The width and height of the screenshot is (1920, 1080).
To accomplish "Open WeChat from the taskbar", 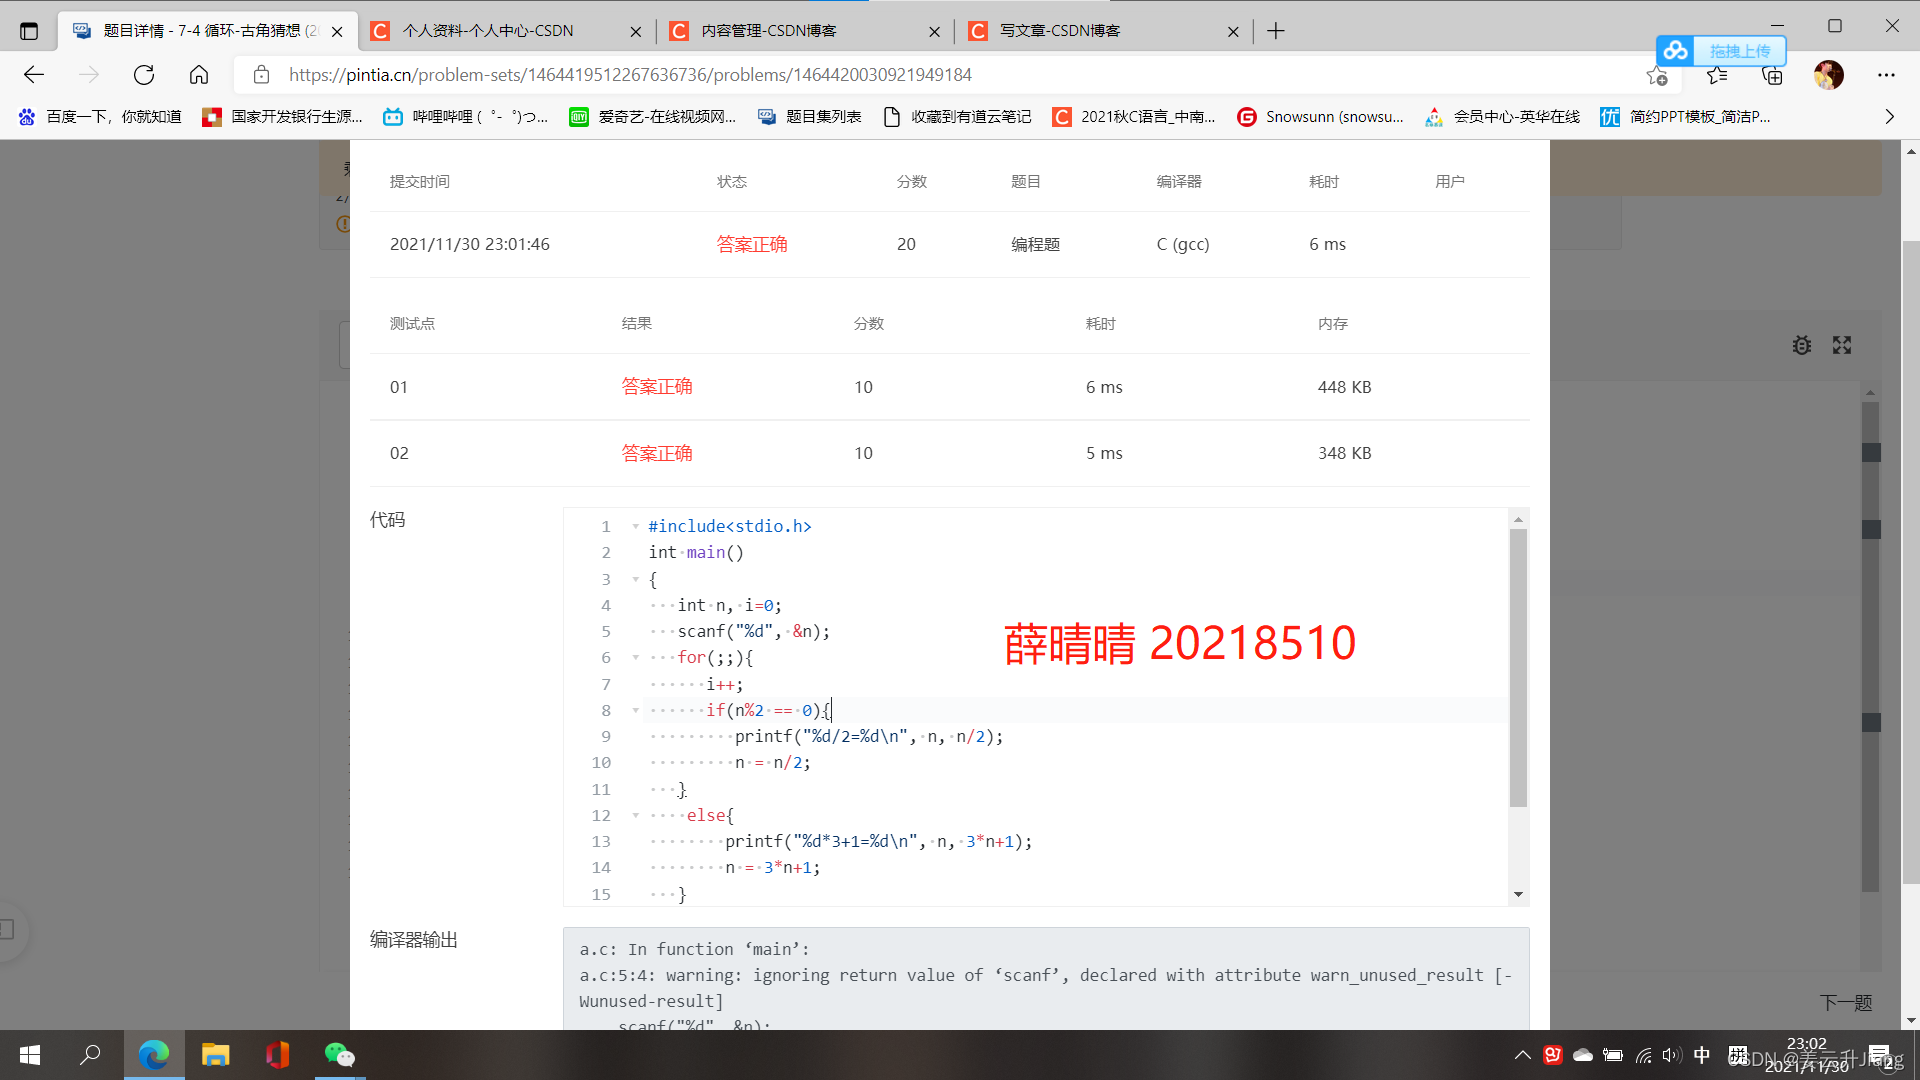I will (339, 1055).
